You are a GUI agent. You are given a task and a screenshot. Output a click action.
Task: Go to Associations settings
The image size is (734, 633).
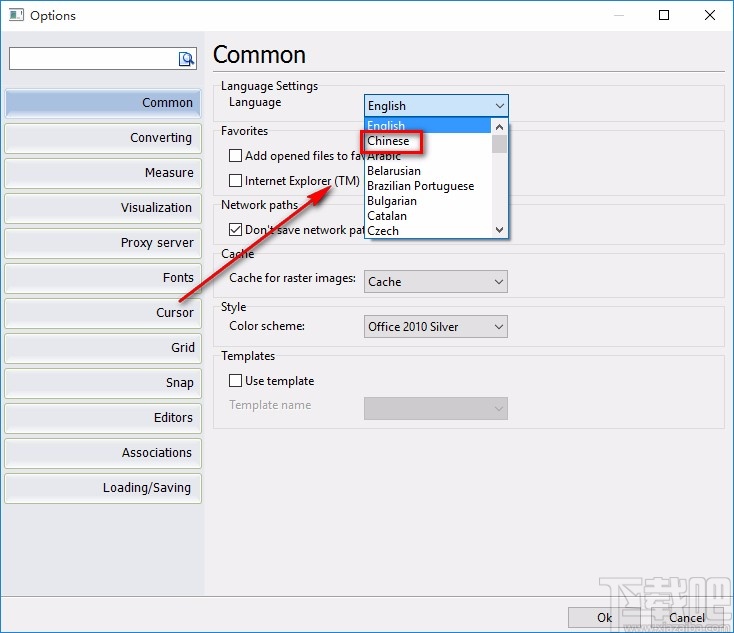(x=103, y=453)
